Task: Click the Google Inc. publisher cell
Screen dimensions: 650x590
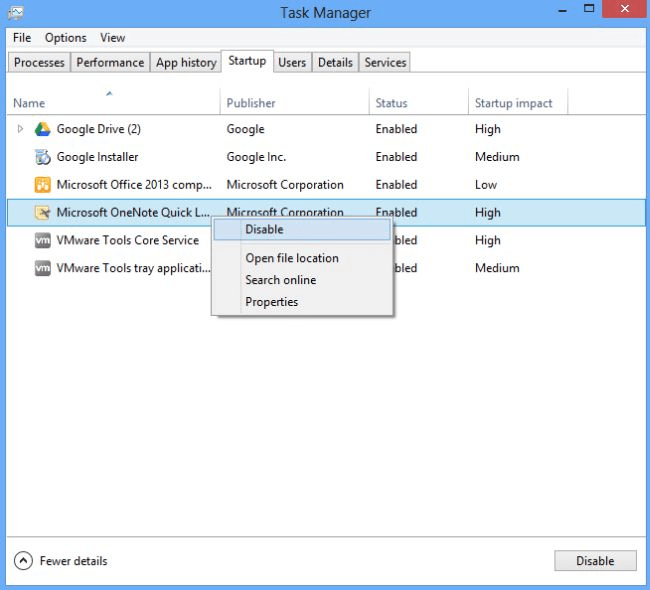Action: point(256,157)
